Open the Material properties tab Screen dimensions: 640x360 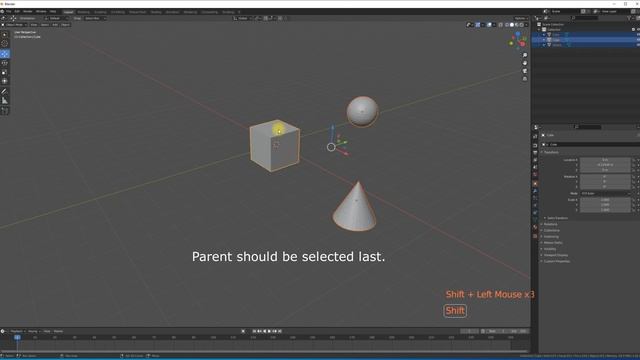(x=535, y=228)
